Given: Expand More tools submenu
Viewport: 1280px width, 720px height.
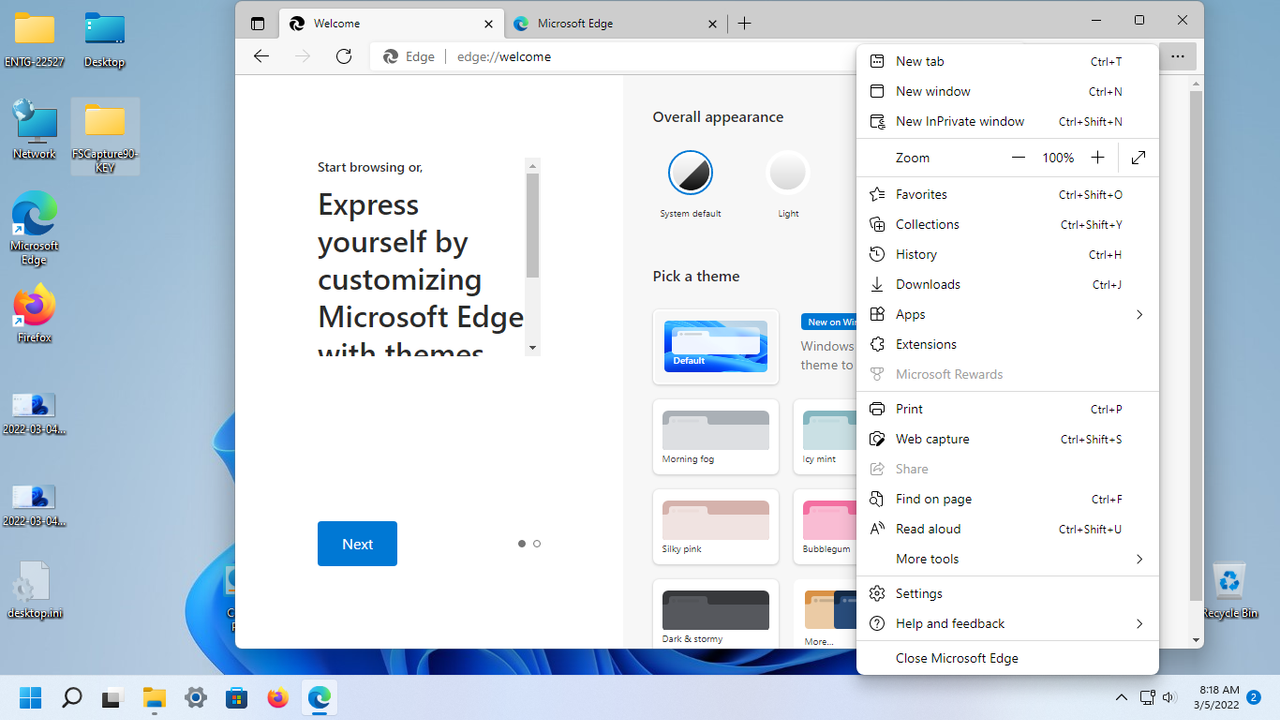Looking at the screenshot, I should pyautogui.click(x=1008, y=559).
